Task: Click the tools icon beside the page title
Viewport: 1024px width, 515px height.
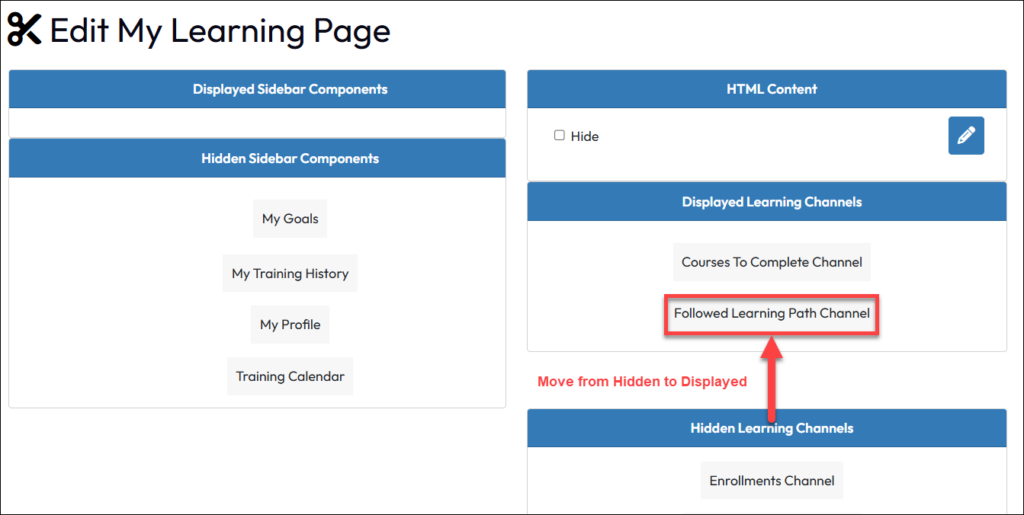Action: click(25, 31)
